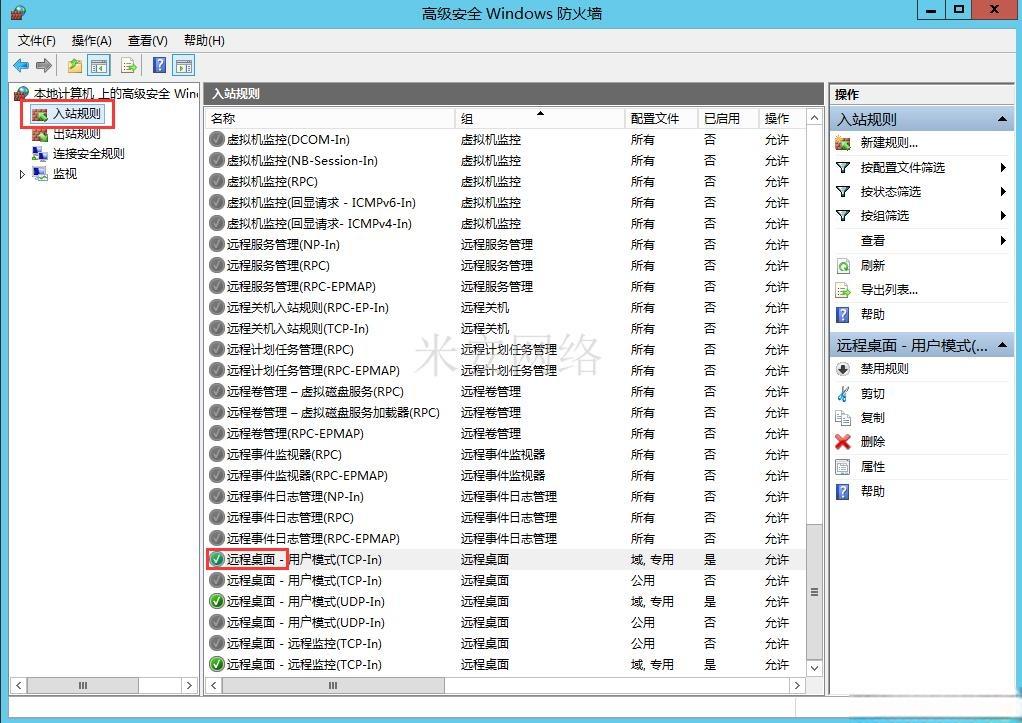Select the 虚拟机监控(NB-Session-In) rule row
The image size is (1022, 723).
[506, 160]
